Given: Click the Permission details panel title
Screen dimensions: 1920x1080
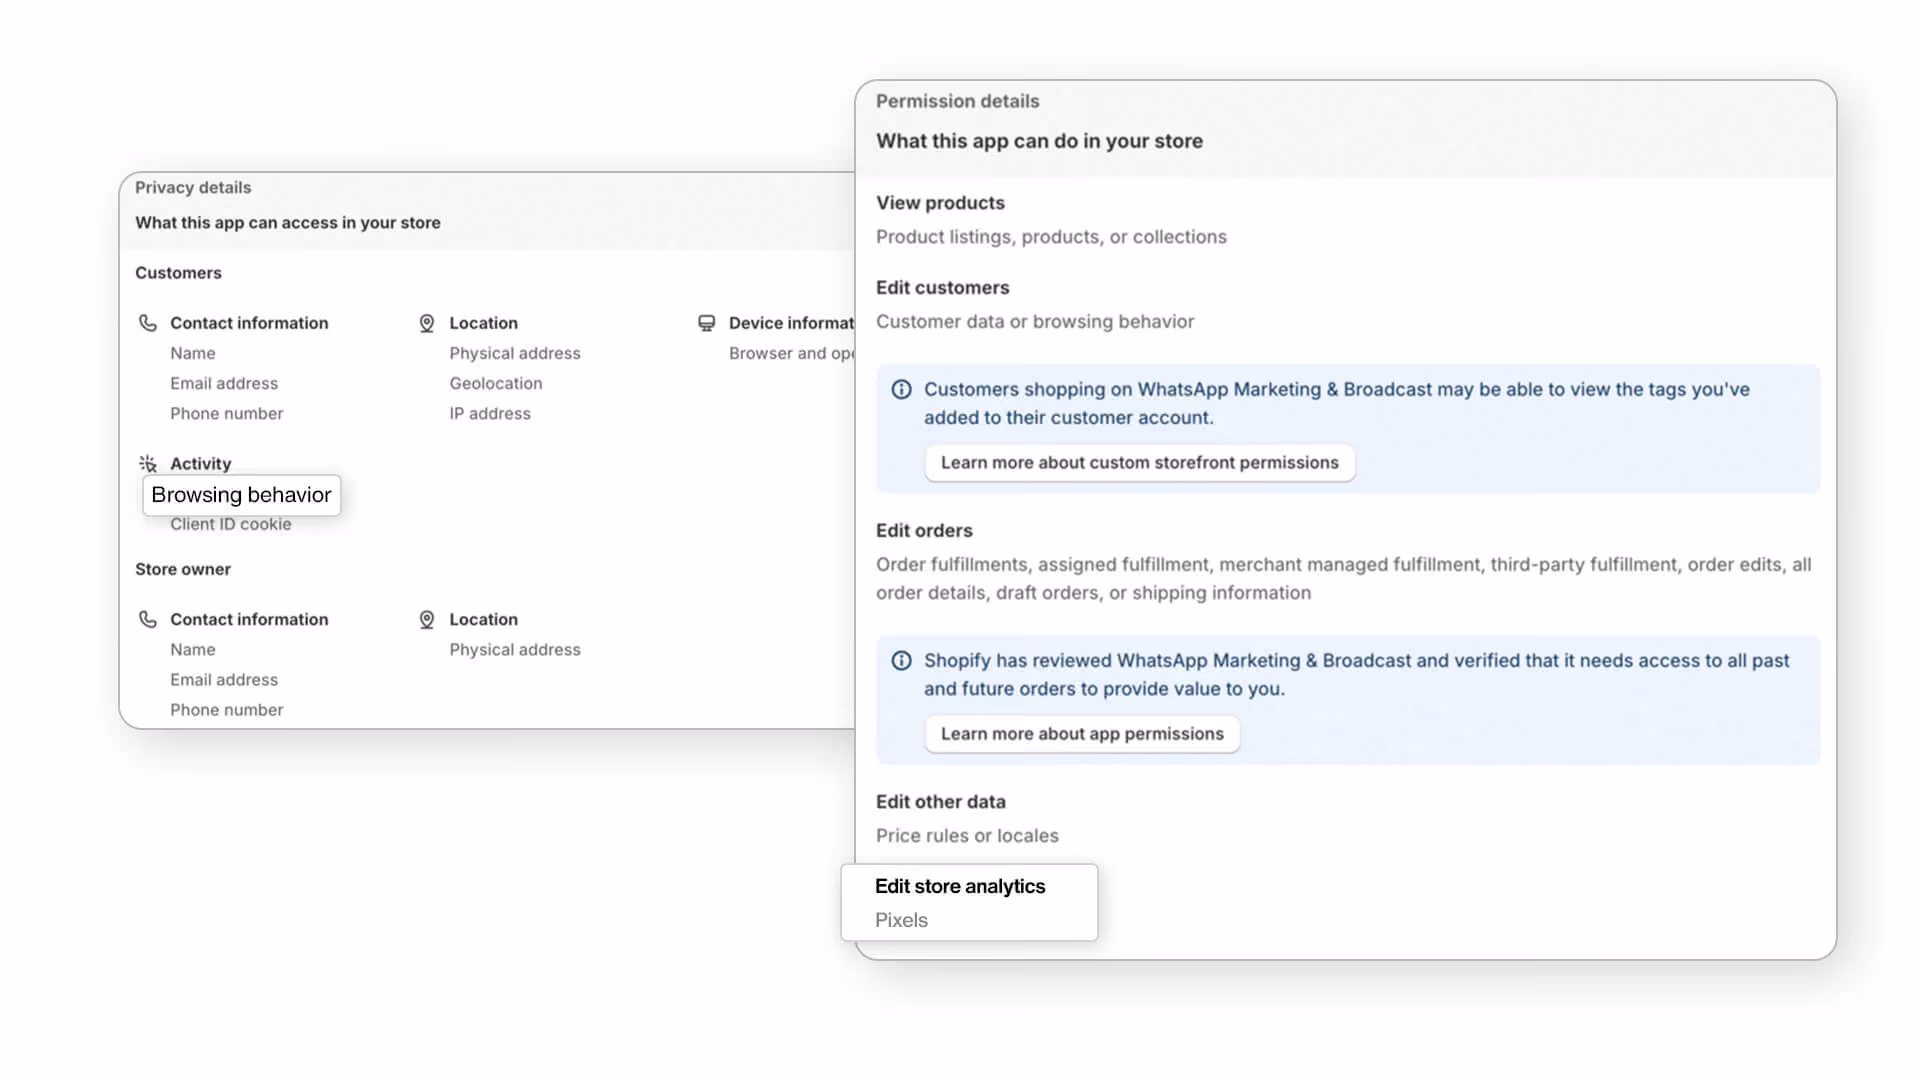Looking at the screenshot, I should pyautogui.click(x=958, y=101).
